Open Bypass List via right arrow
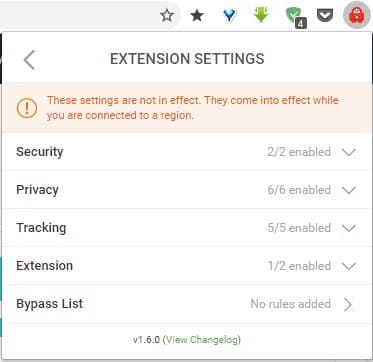The image size is (373, 362). [x=348, y=304]
